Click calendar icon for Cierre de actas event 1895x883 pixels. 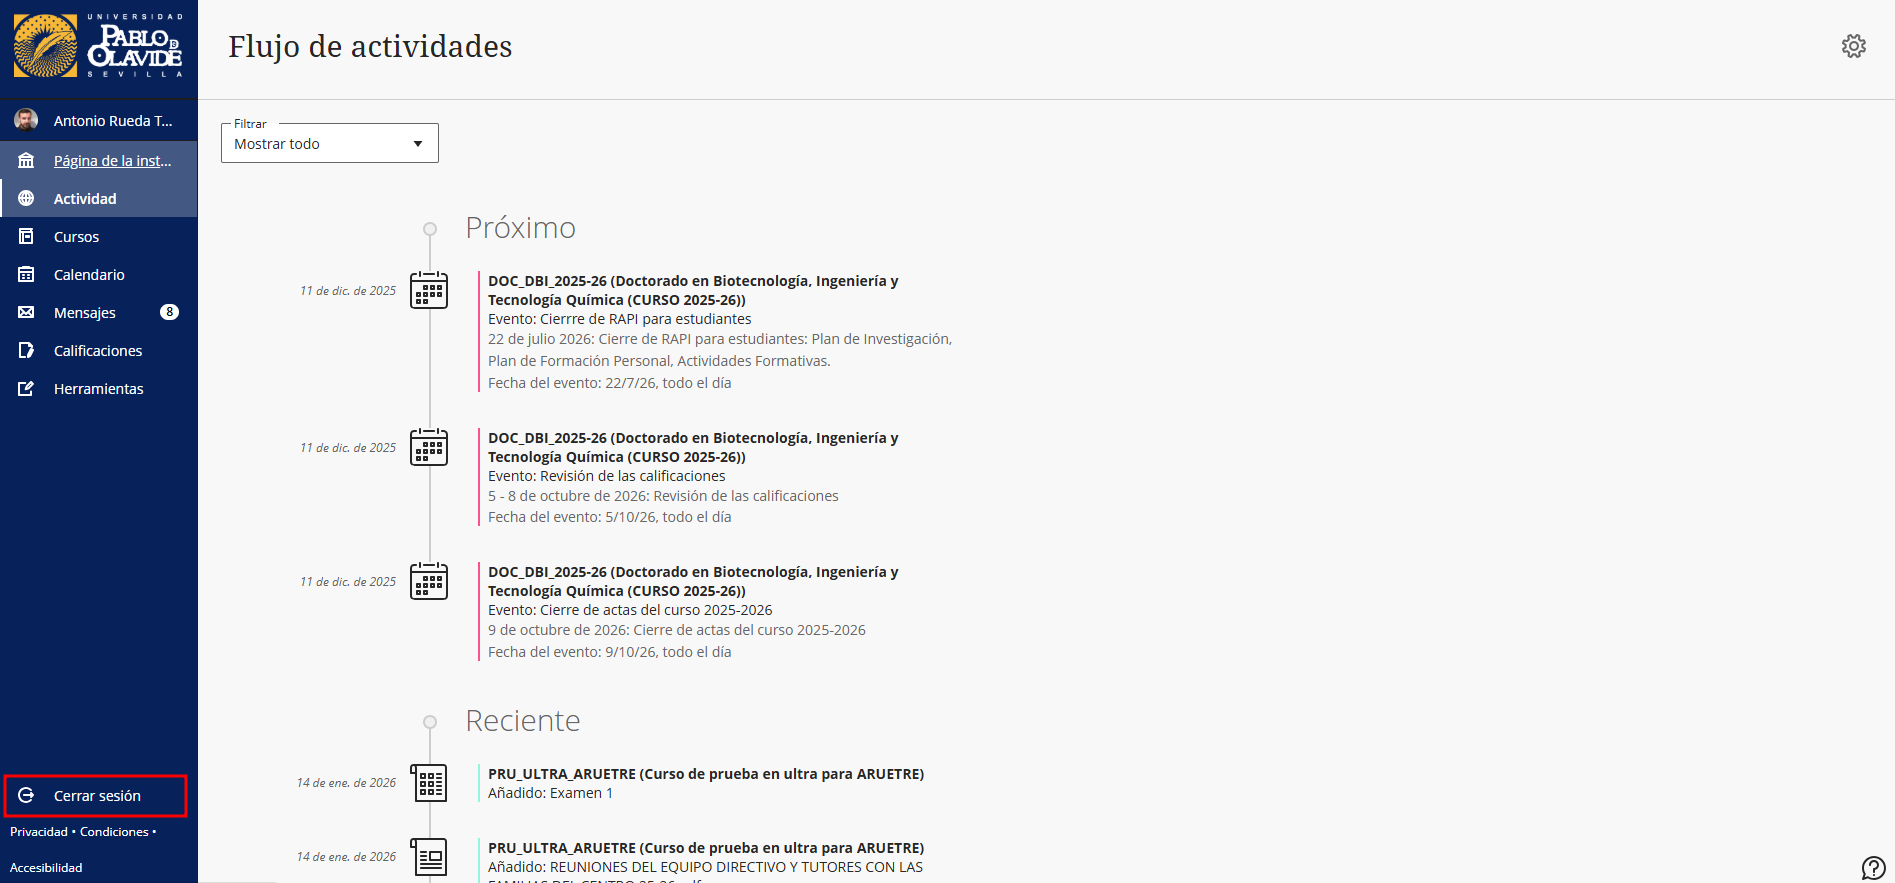coord(429,582)
